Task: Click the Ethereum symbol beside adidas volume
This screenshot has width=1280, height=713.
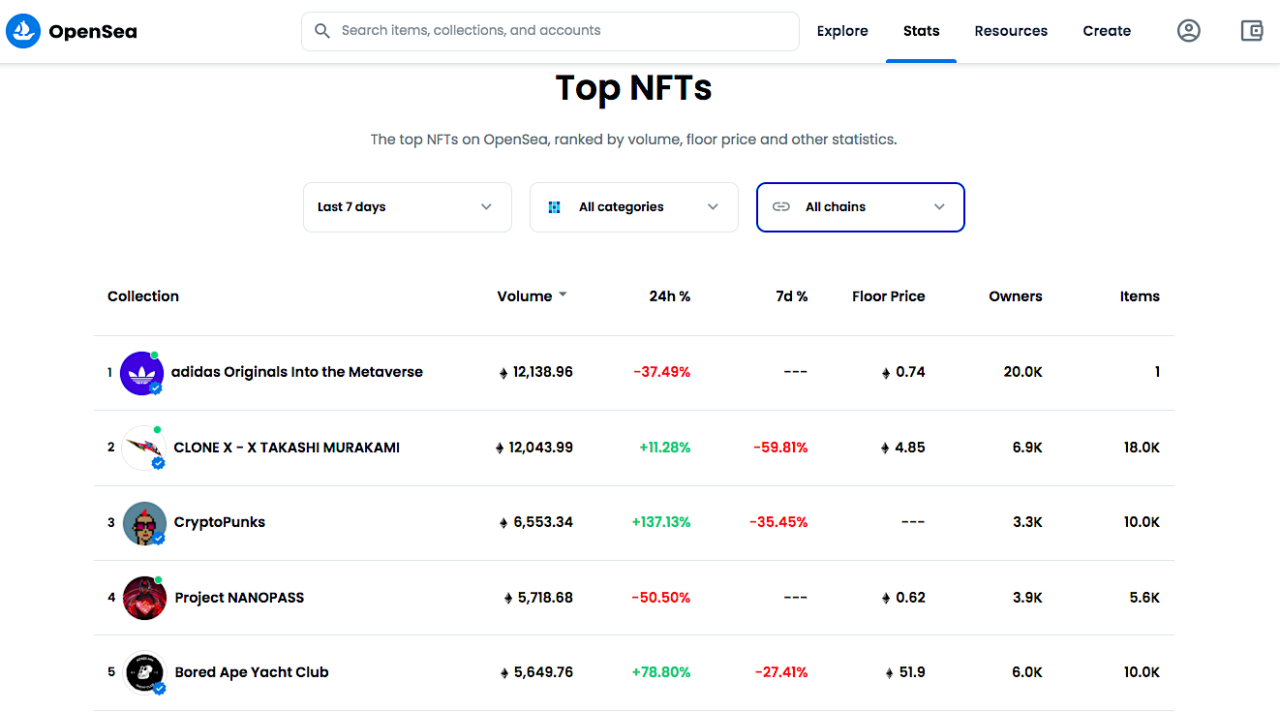Action: pos(503,371)
